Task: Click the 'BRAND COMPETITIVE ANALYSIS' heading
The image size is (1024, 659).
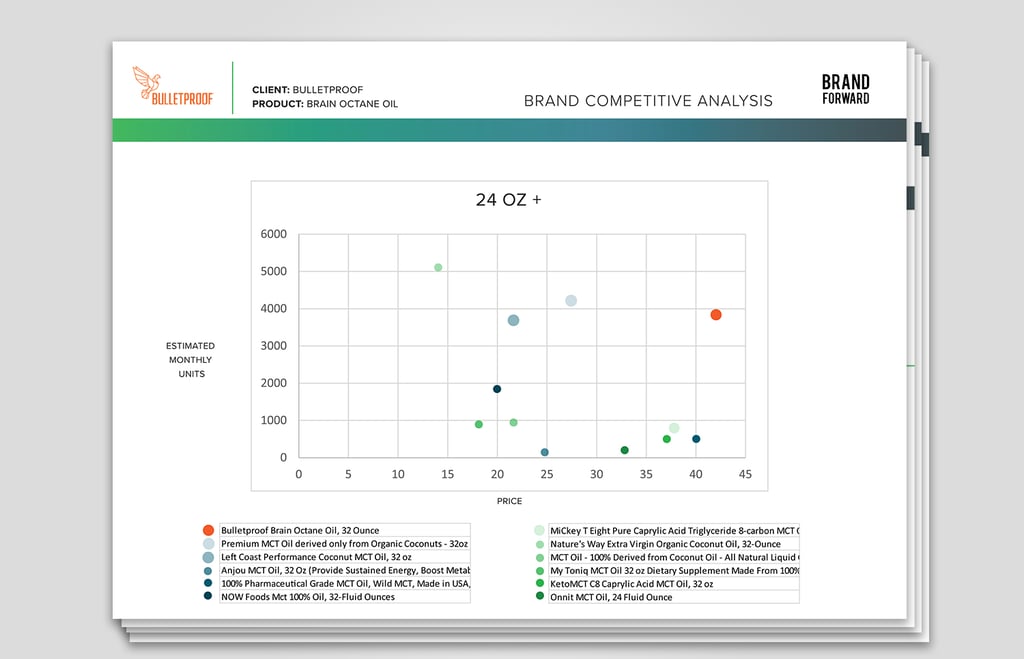Action: pyautogui.click(x=648, y=101)
